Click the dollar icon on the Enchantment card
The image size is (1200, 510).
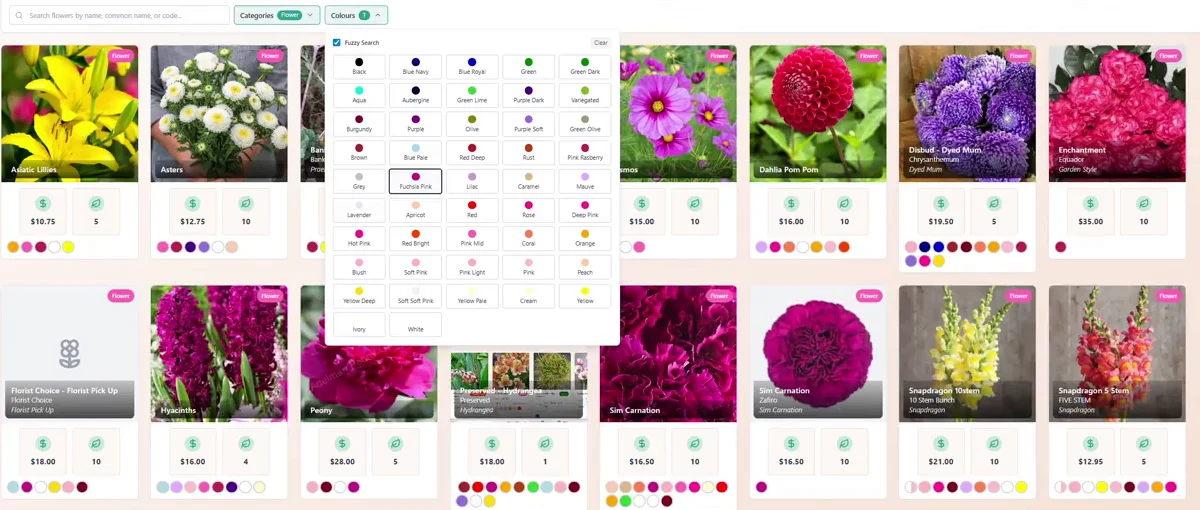pos(1091,203)
